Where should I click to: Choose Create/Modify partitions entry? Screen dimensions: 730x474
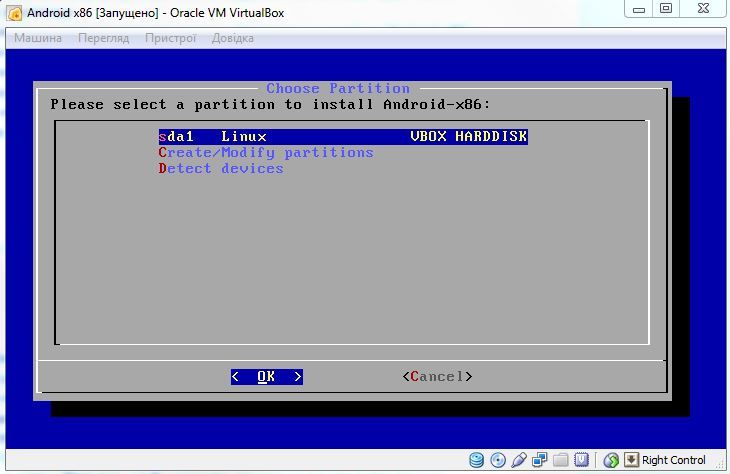[x=266, y=152]
